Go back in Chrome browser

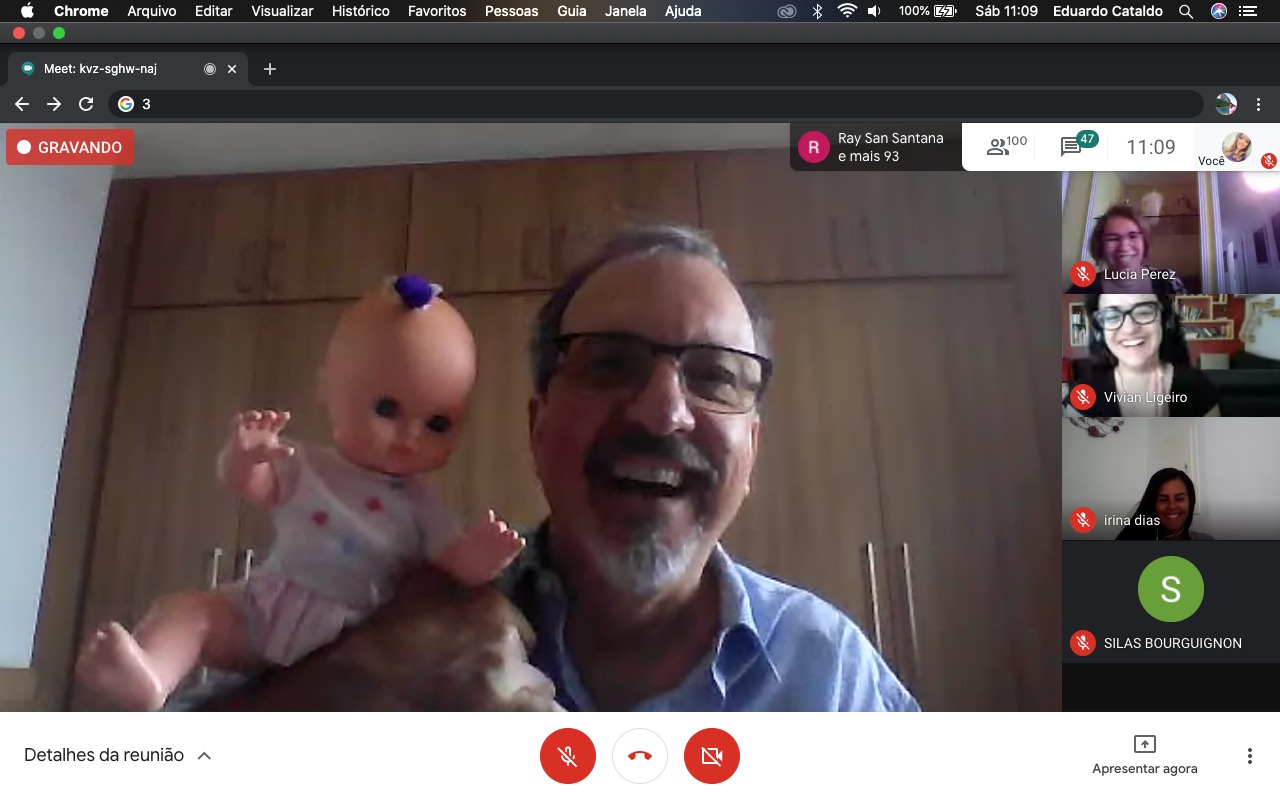point(22,104)
